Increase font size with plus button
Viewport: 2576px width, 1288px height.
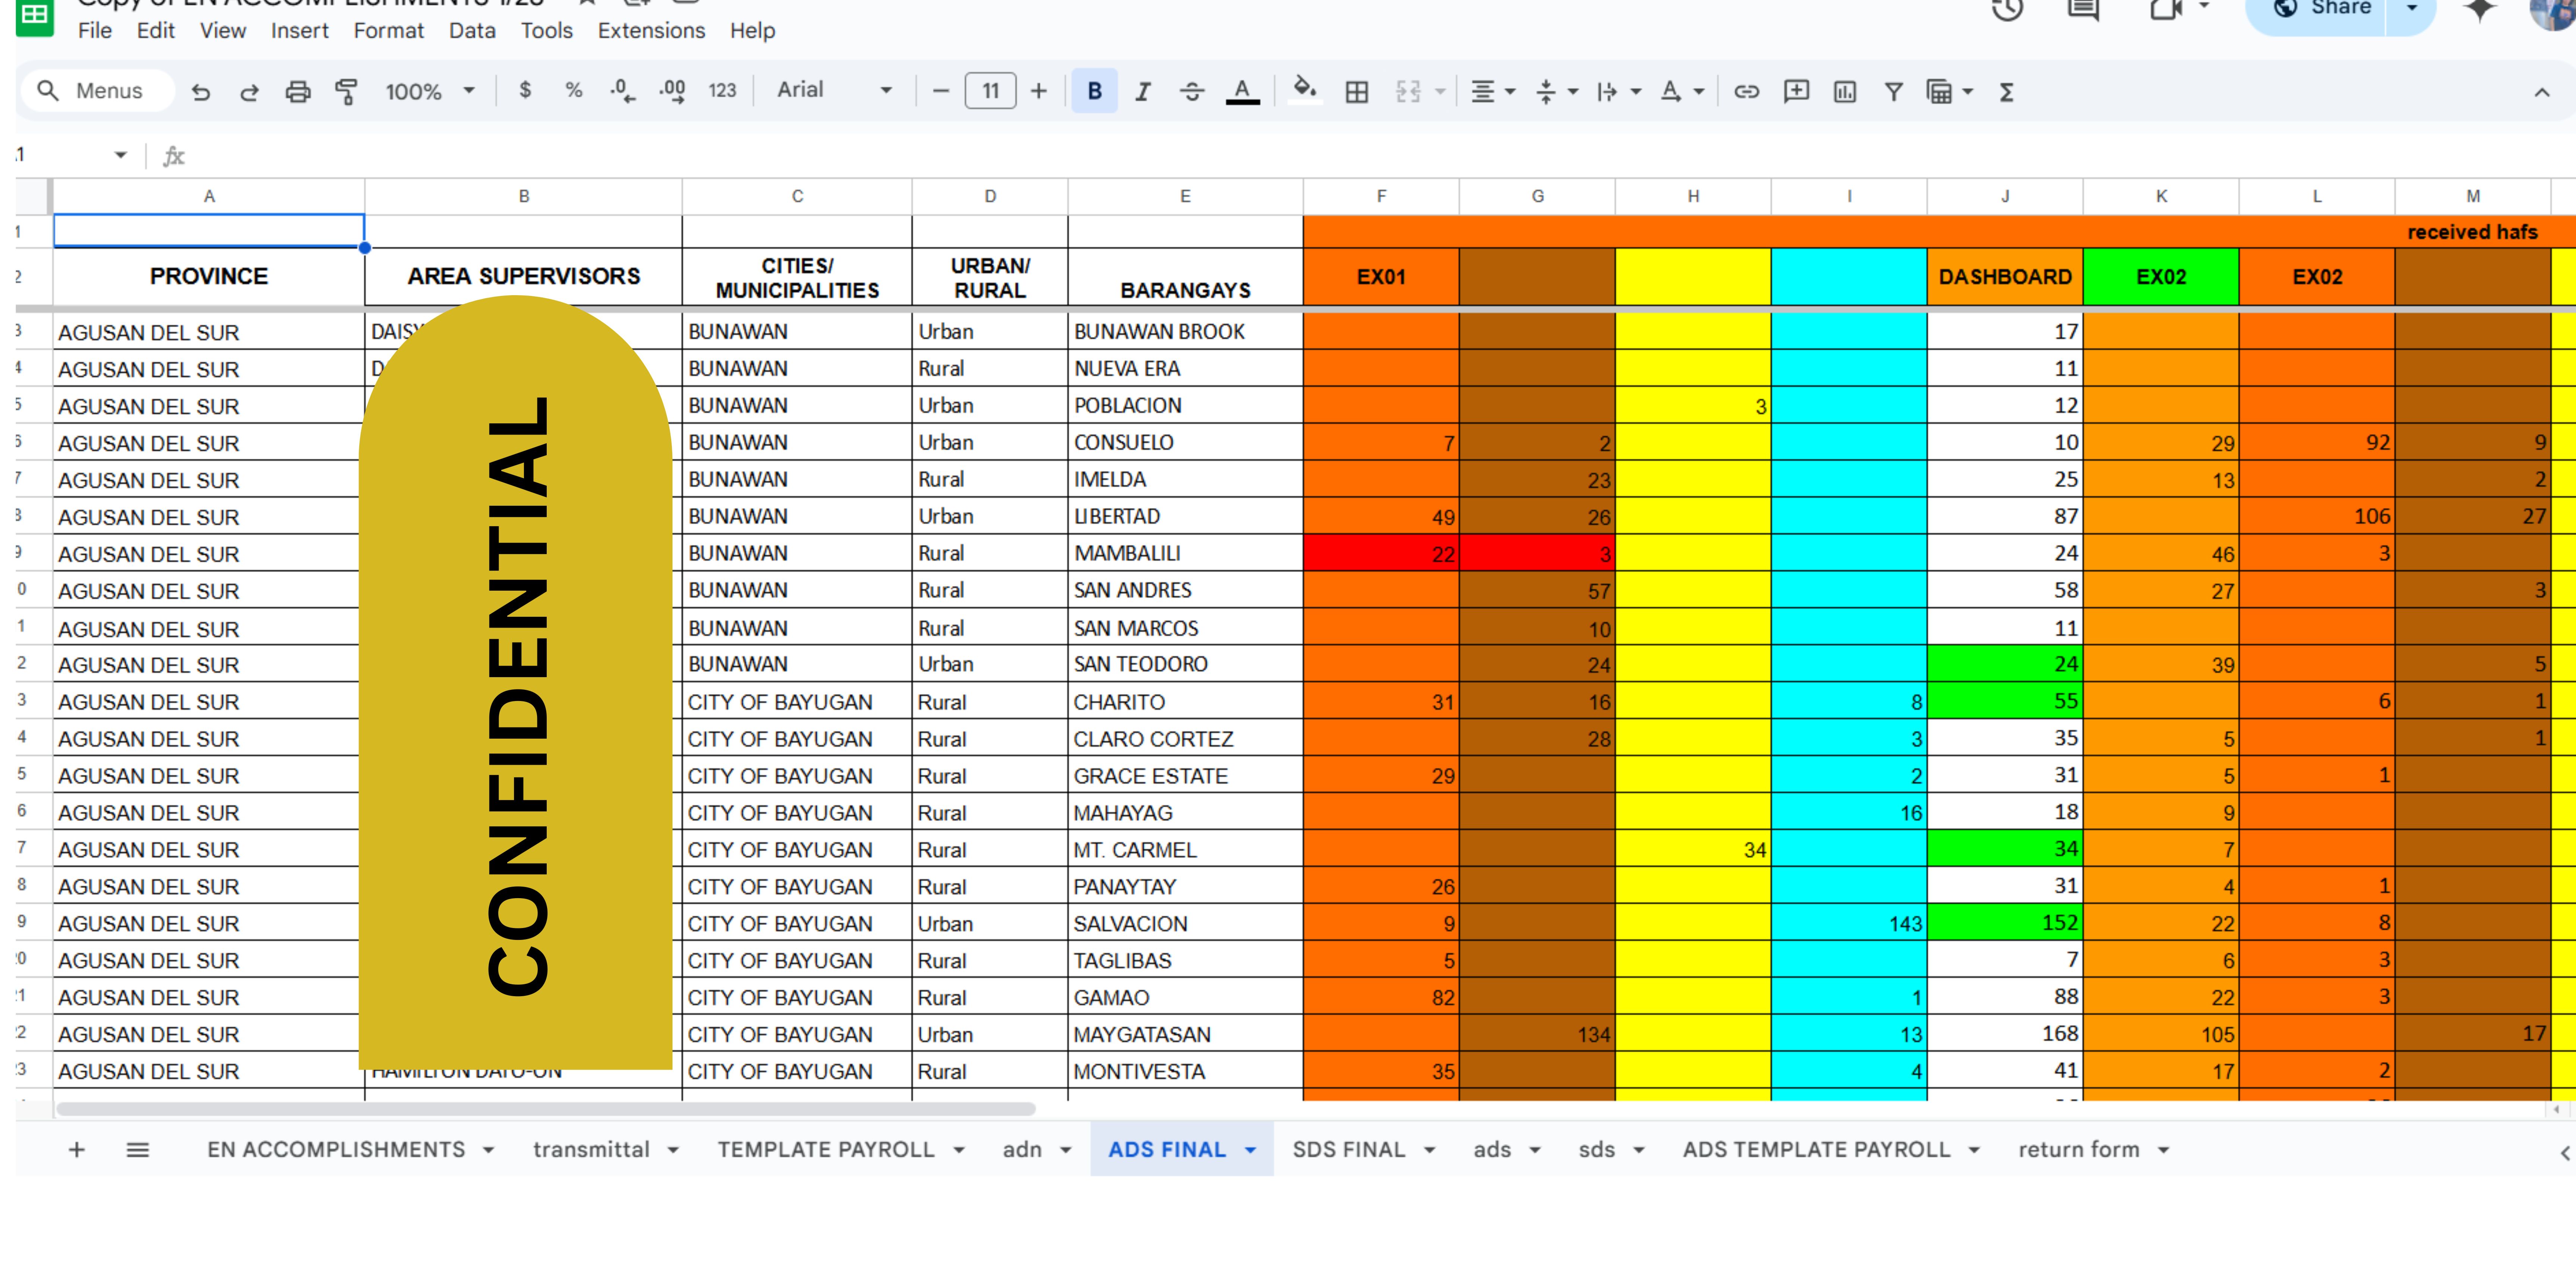pyautogui.click(x=1039, y=91)
